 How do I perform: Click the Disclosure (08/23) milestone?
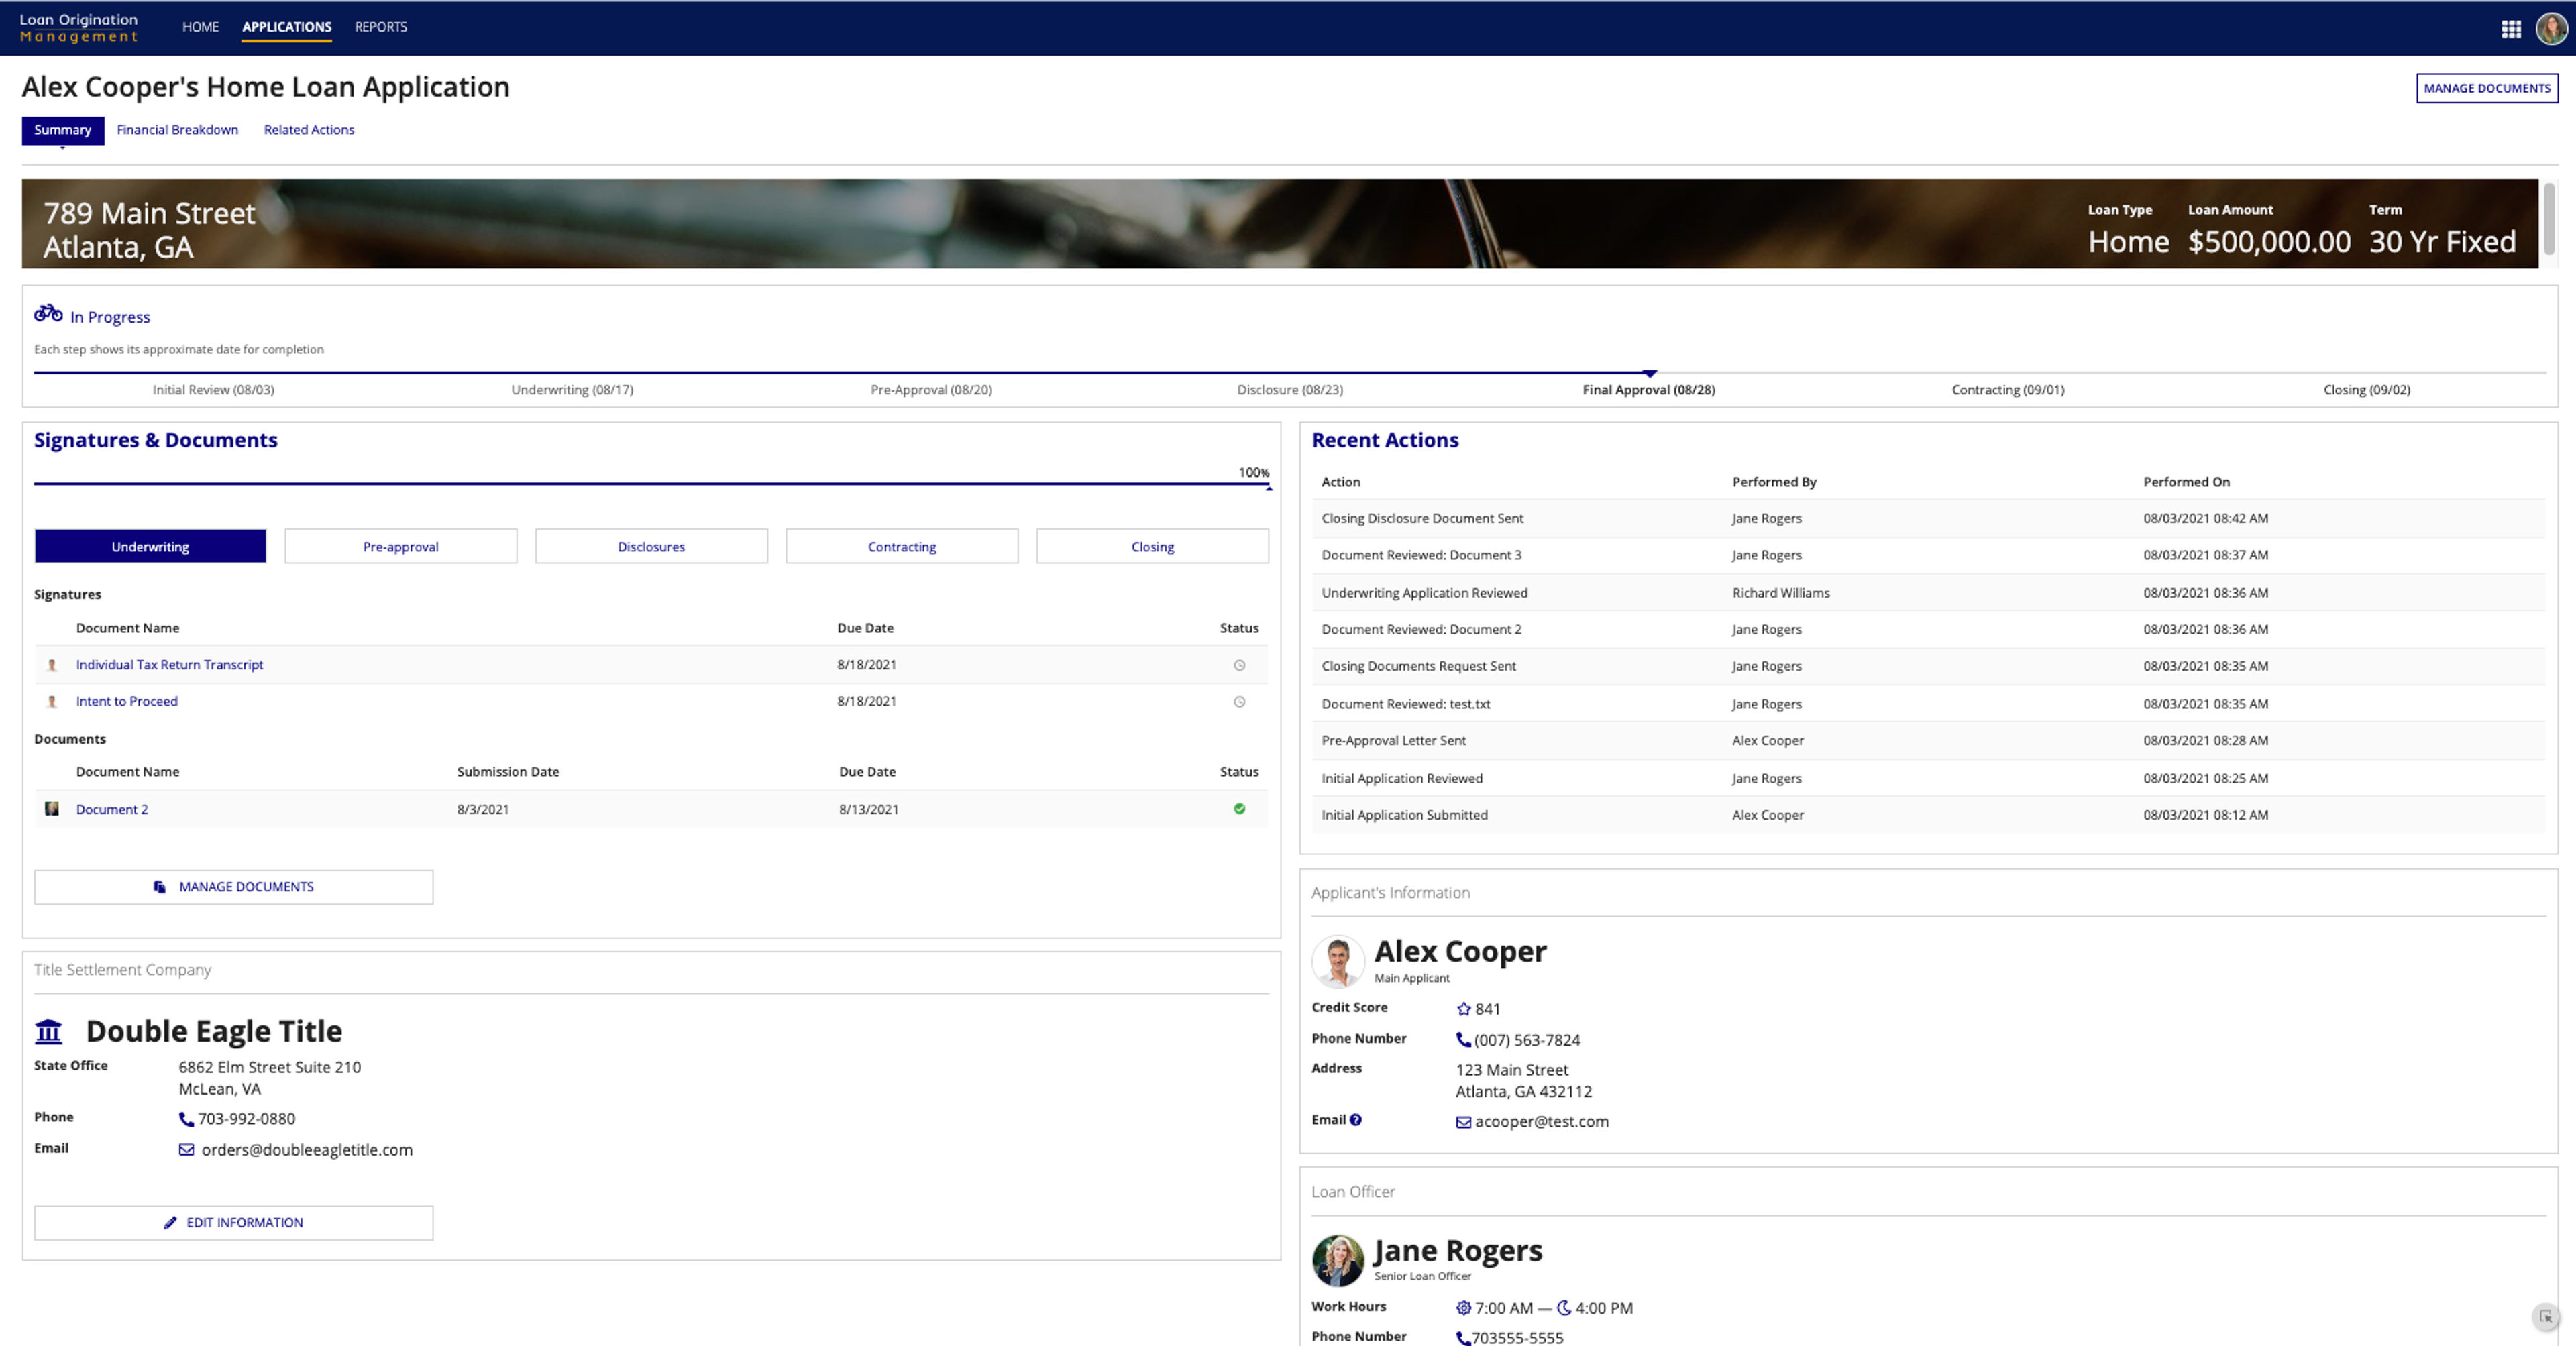click(x=1290, y=390)
